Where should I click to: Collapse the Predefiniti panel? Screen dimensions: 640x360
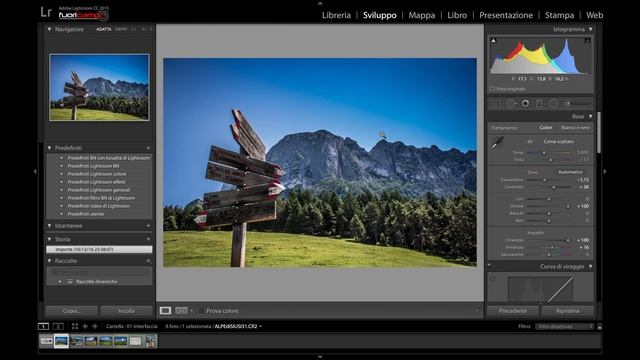49,148
